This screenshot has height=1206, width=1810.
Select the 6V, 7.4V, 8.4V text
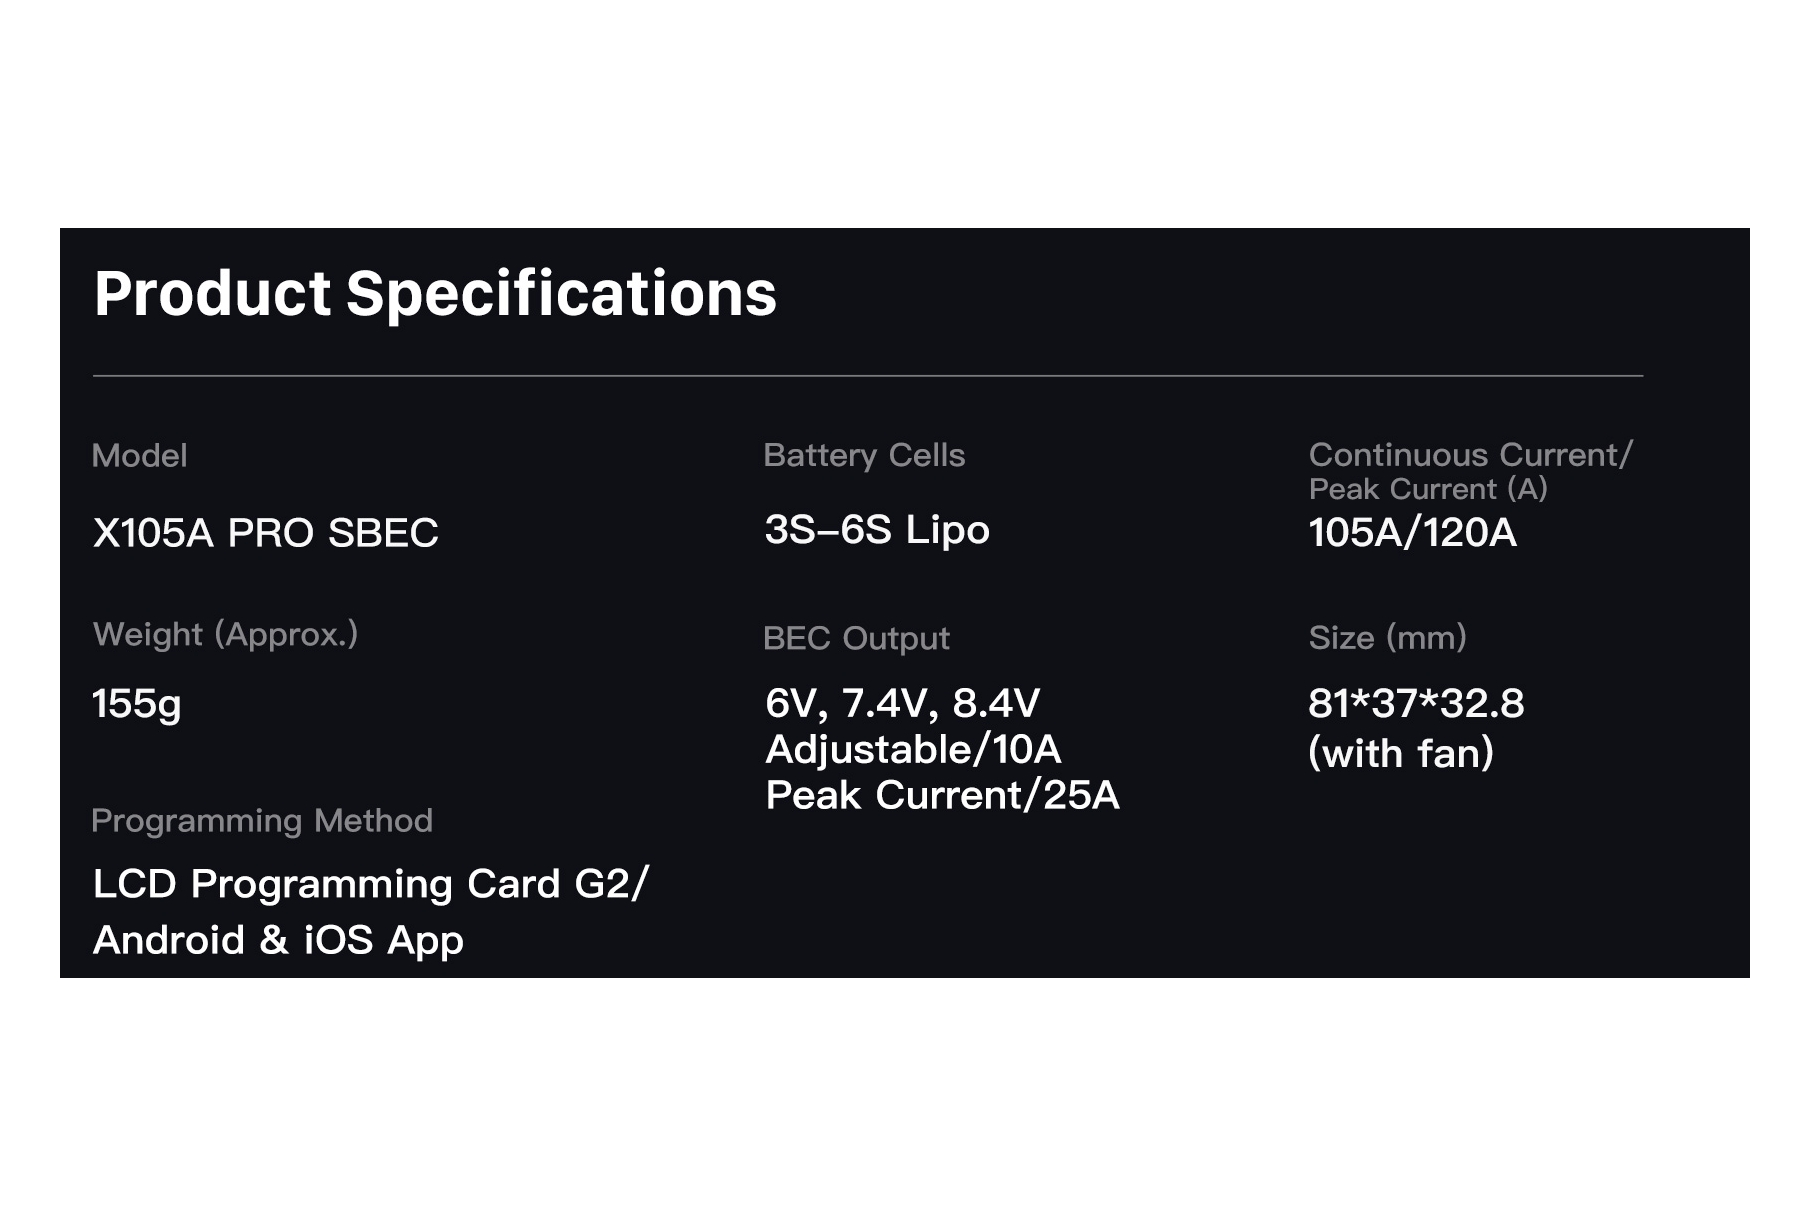point(902,703)
